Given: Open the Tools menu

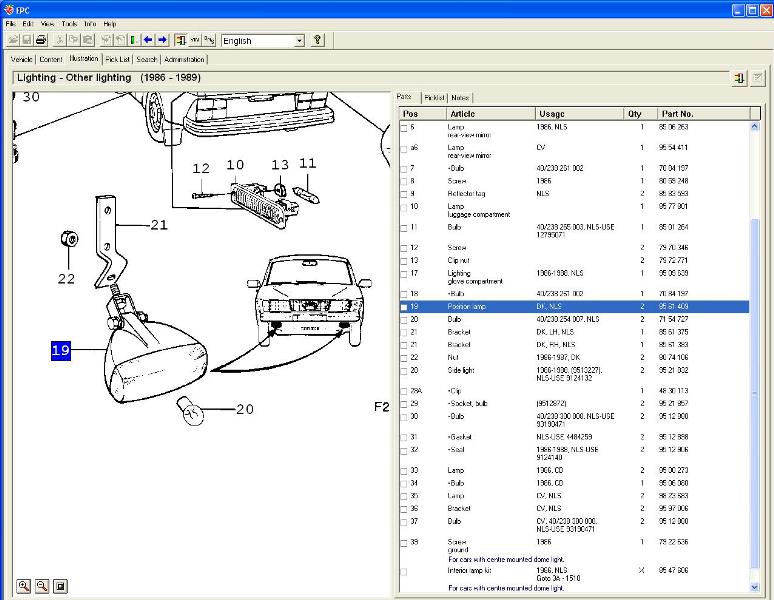Looking at the screenshot, I should pos(69,23).
